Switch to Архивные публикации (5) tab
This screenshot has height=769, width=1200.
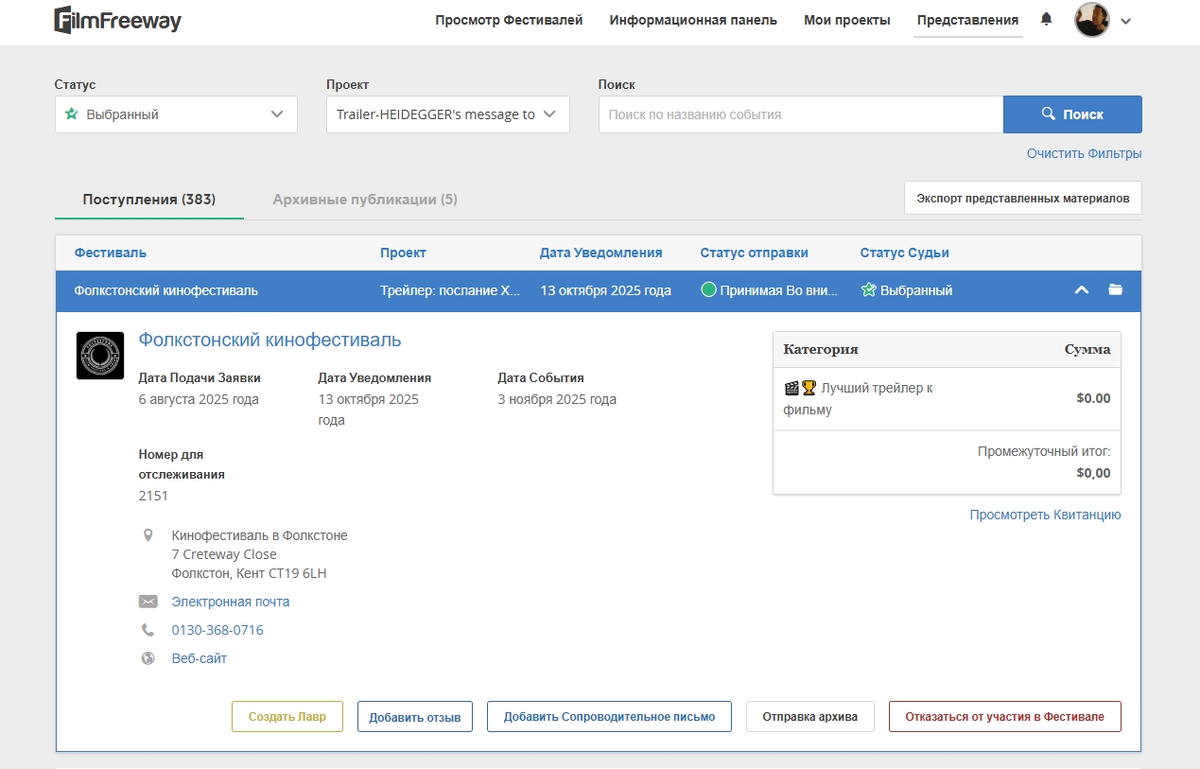(365, 199)
